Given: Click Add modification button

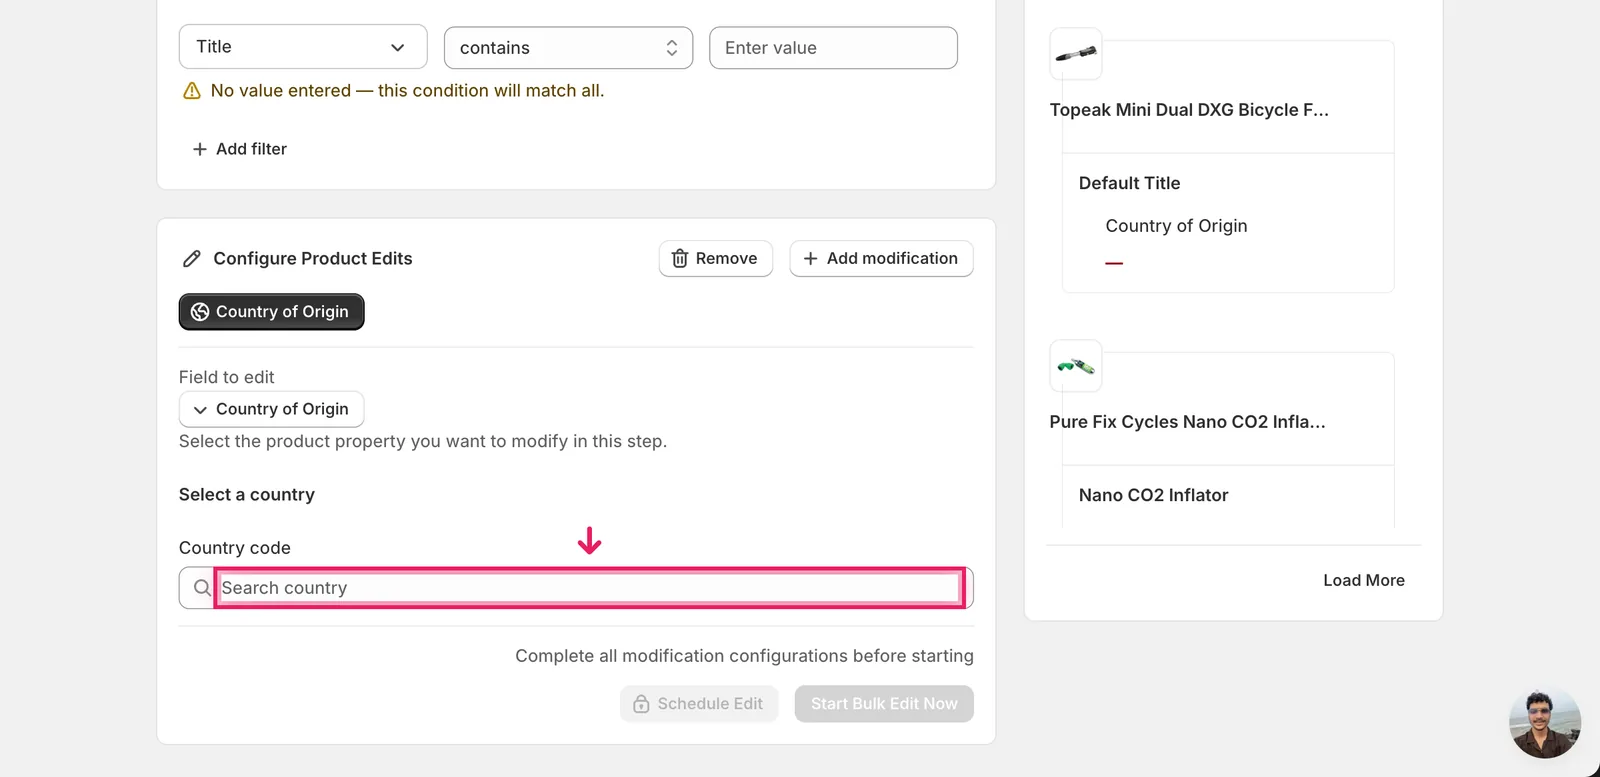Looking at the screenshot, I should point(881,258).
